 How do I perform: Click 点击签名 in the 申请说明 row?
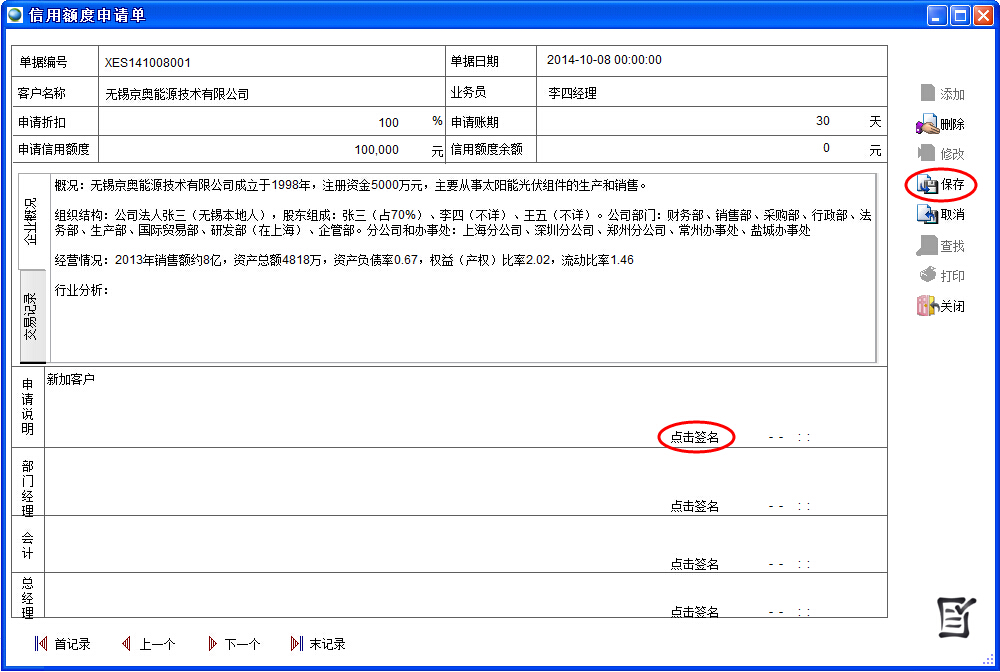[x=696, y=437]
